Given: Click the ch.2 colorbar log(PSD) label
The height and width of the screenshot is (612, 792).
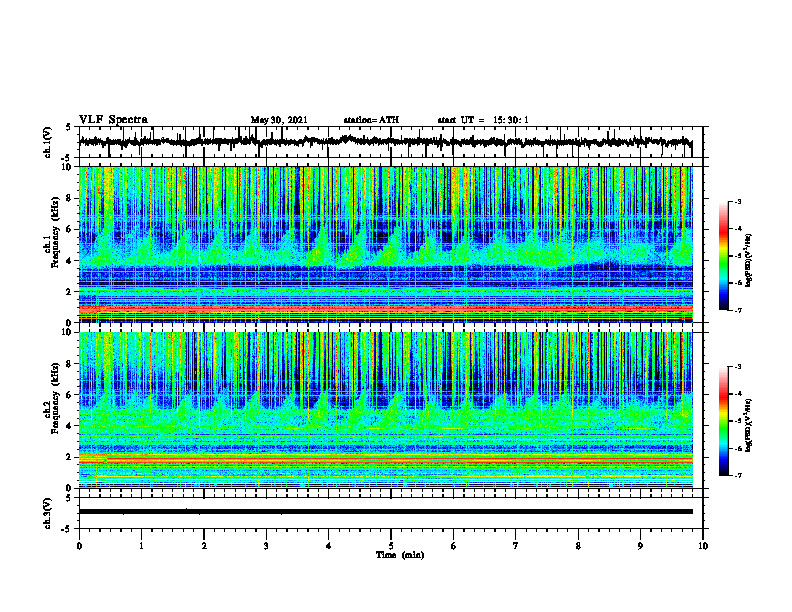Looking at the screenshot, I should pyautogui.click(x=749, y=425).
